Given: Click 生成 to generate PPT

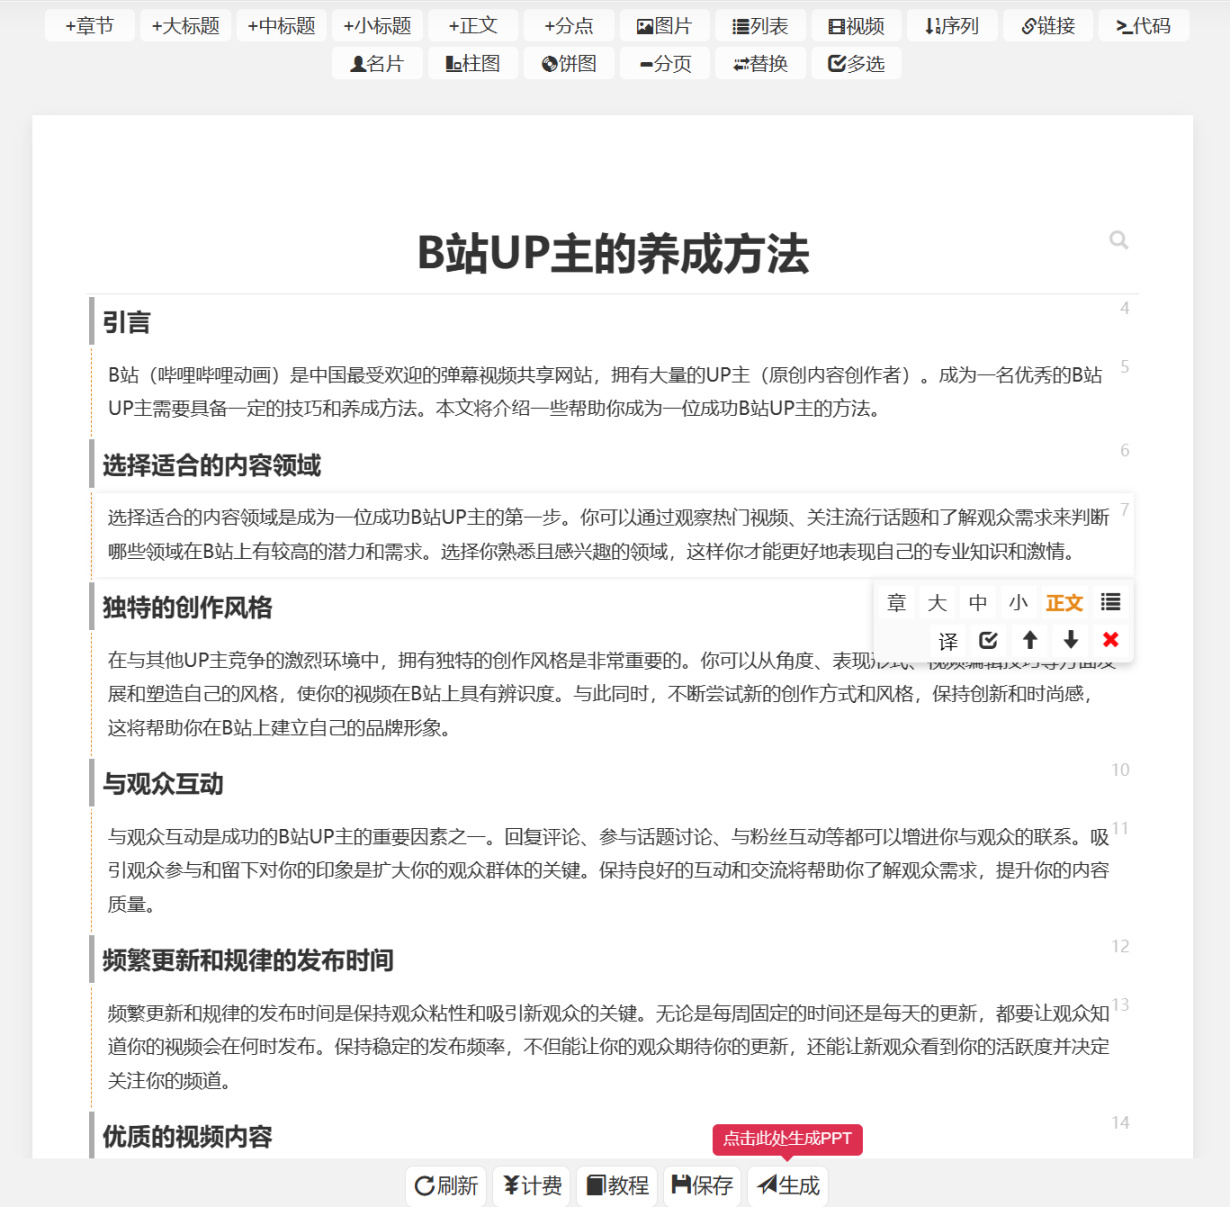Looking at the screenshot, I should (x=788, y=1186).
